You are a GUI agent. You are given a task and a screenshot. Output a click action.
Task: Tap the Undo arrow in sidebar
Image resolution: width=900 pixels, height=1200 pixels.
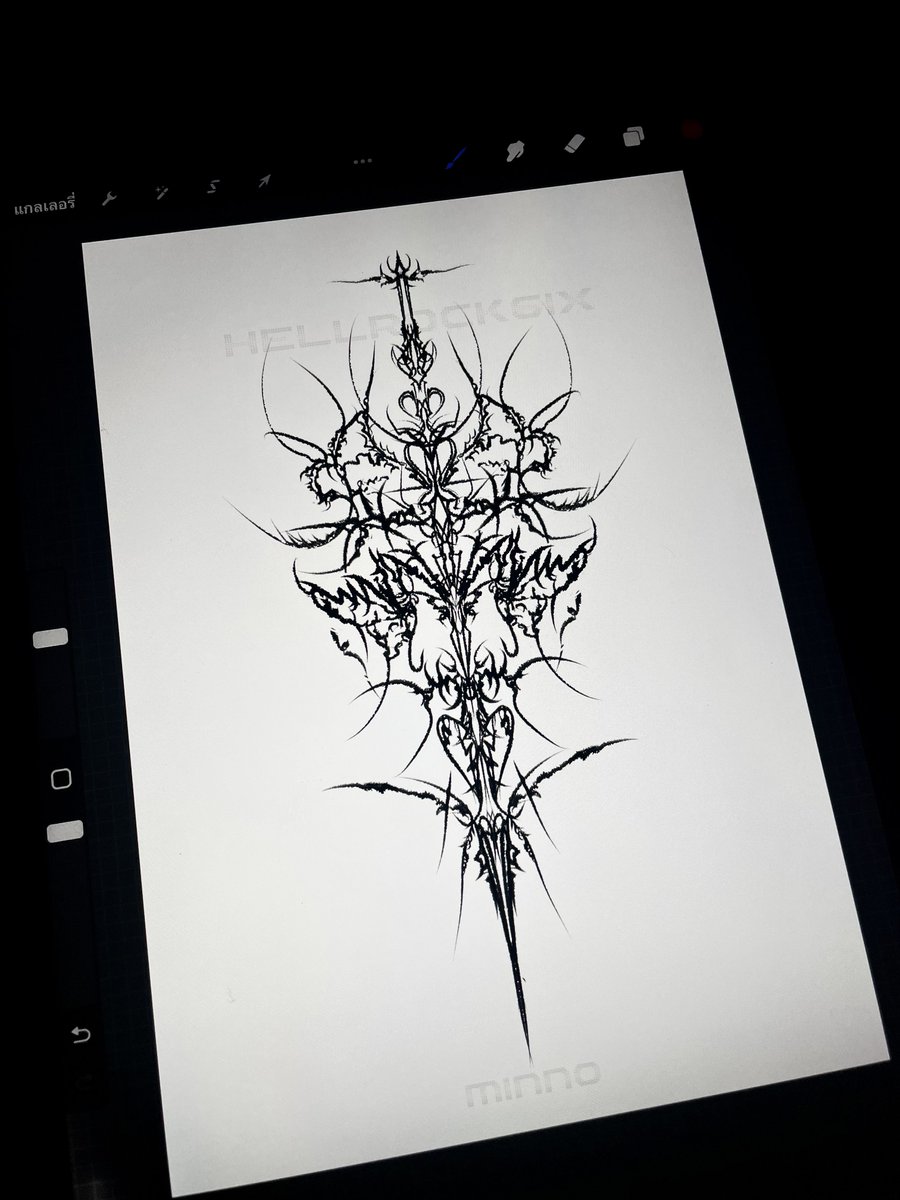(x=82, y=1033)
